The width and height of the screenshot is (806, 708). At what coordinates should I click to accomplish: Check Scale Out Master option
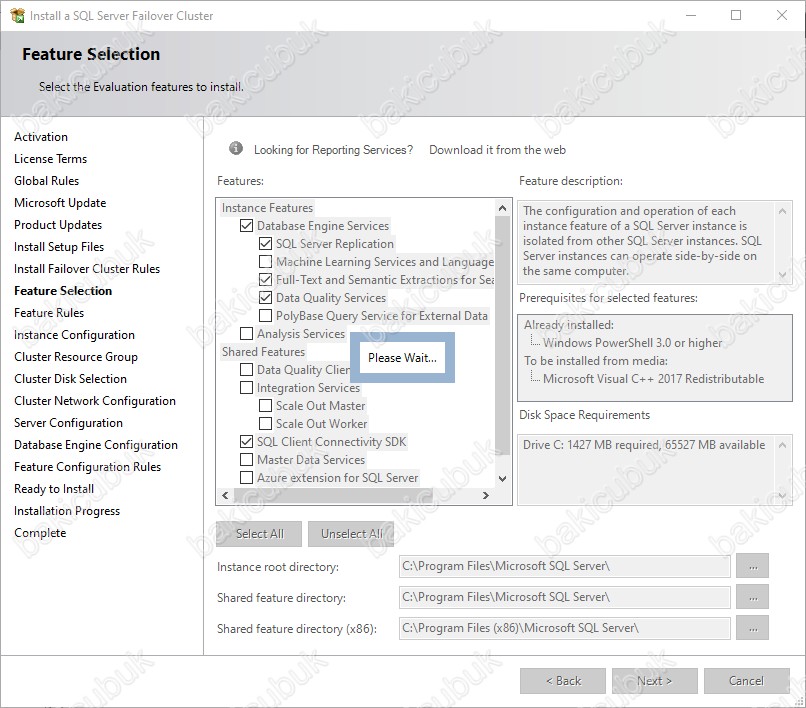click(x=265, y=406)
